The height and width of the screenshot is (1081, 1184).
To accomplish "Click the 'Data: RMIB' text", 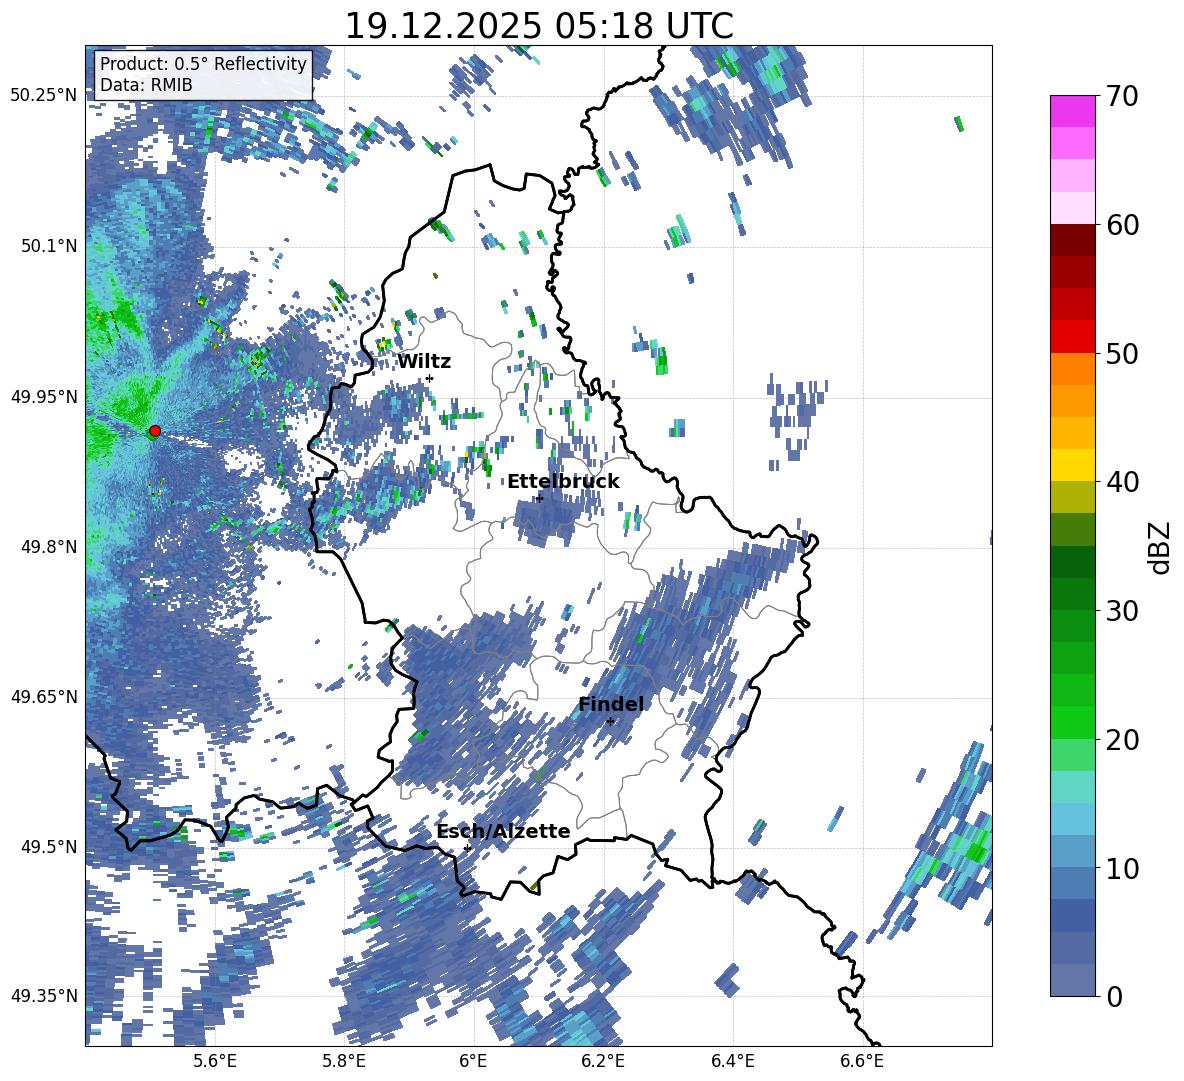I will (x=146, y=85).
